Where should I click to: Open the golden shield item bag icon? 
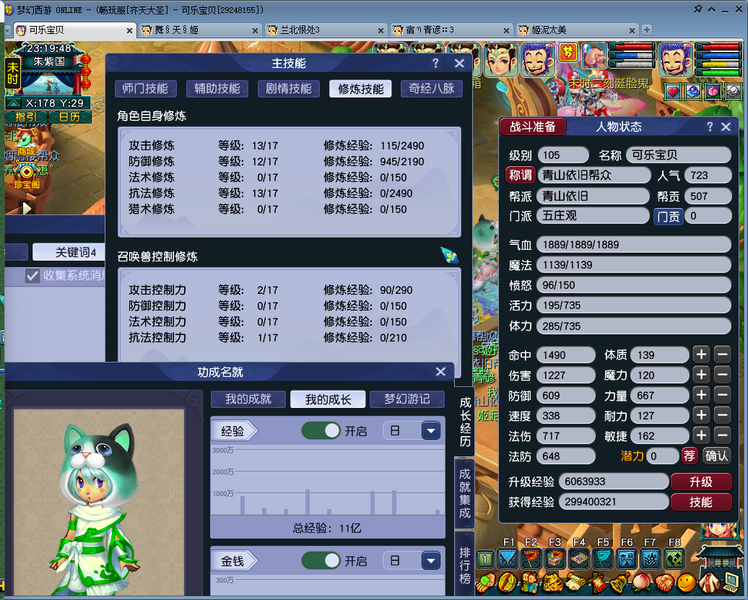tap(508, 582)
